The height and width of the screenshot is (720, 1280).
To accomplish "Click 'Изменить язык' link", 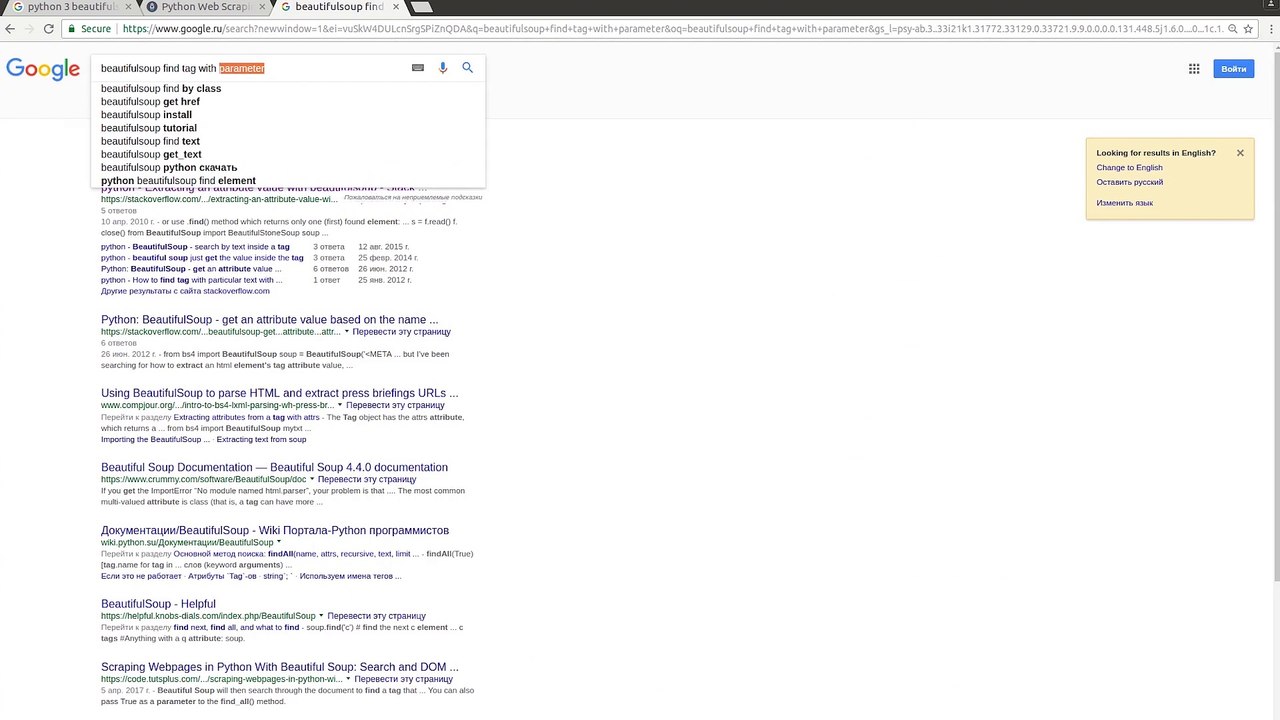I will [x=1124, y=203].
